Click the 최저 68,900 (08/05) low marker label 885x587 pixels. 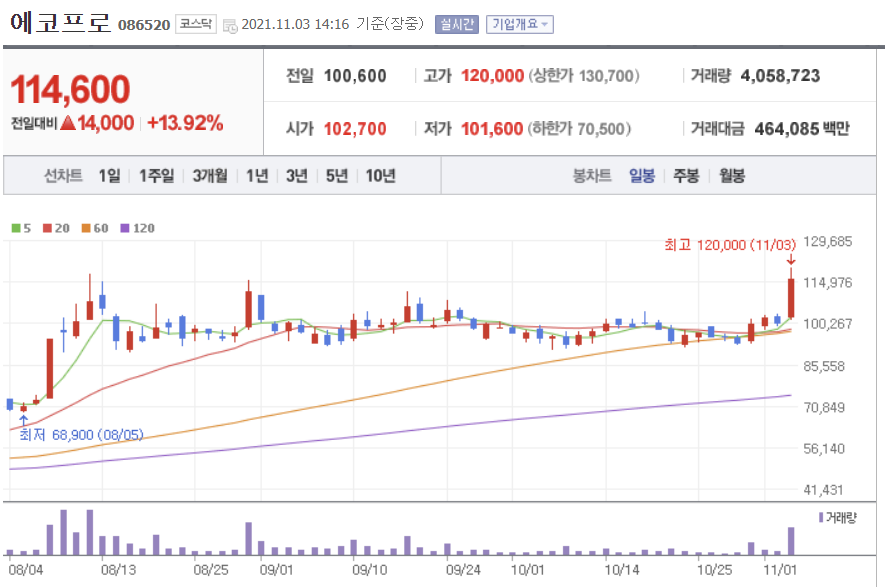click(x=81, y=435)
